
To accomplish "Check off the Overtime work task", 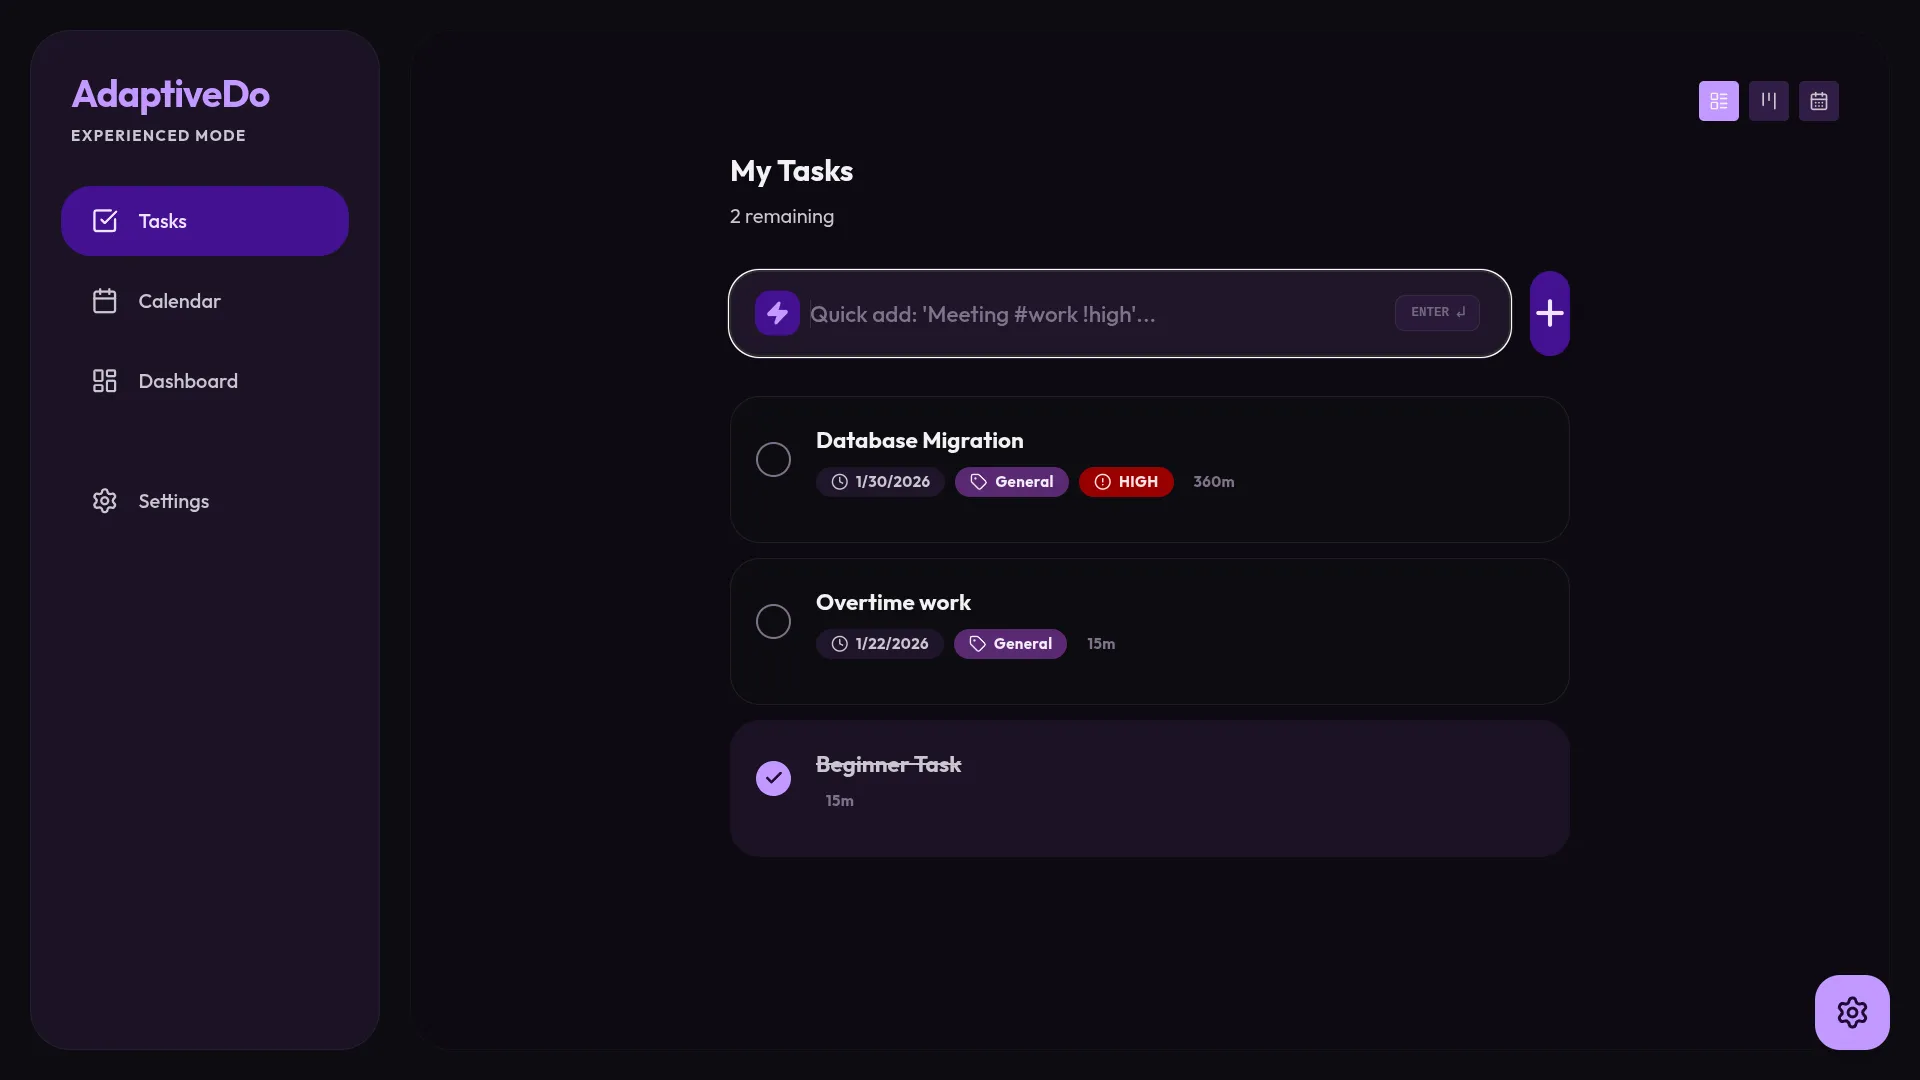I will pos(773,622).
